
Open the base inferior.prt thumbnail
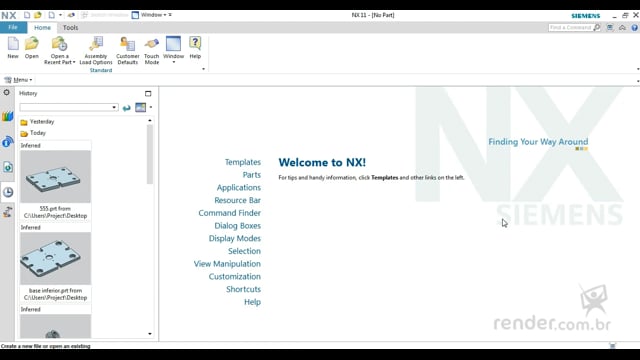[56, 258]
